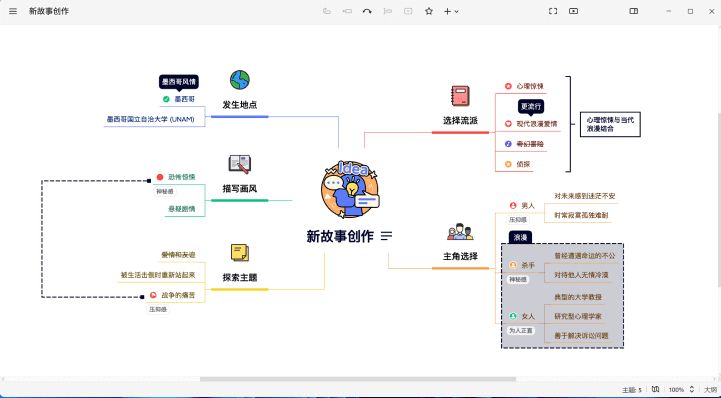Screen dimensions: 721x398
Task: Click the relationship arrow toolbar icon
Action: (367, 11)
